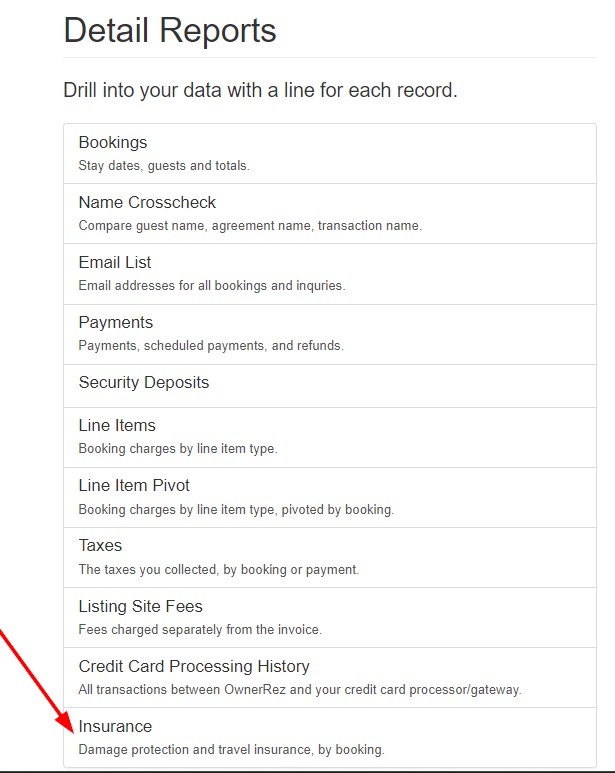View the Line Items report
The image size is (615, 773).
tap(117, 426)
